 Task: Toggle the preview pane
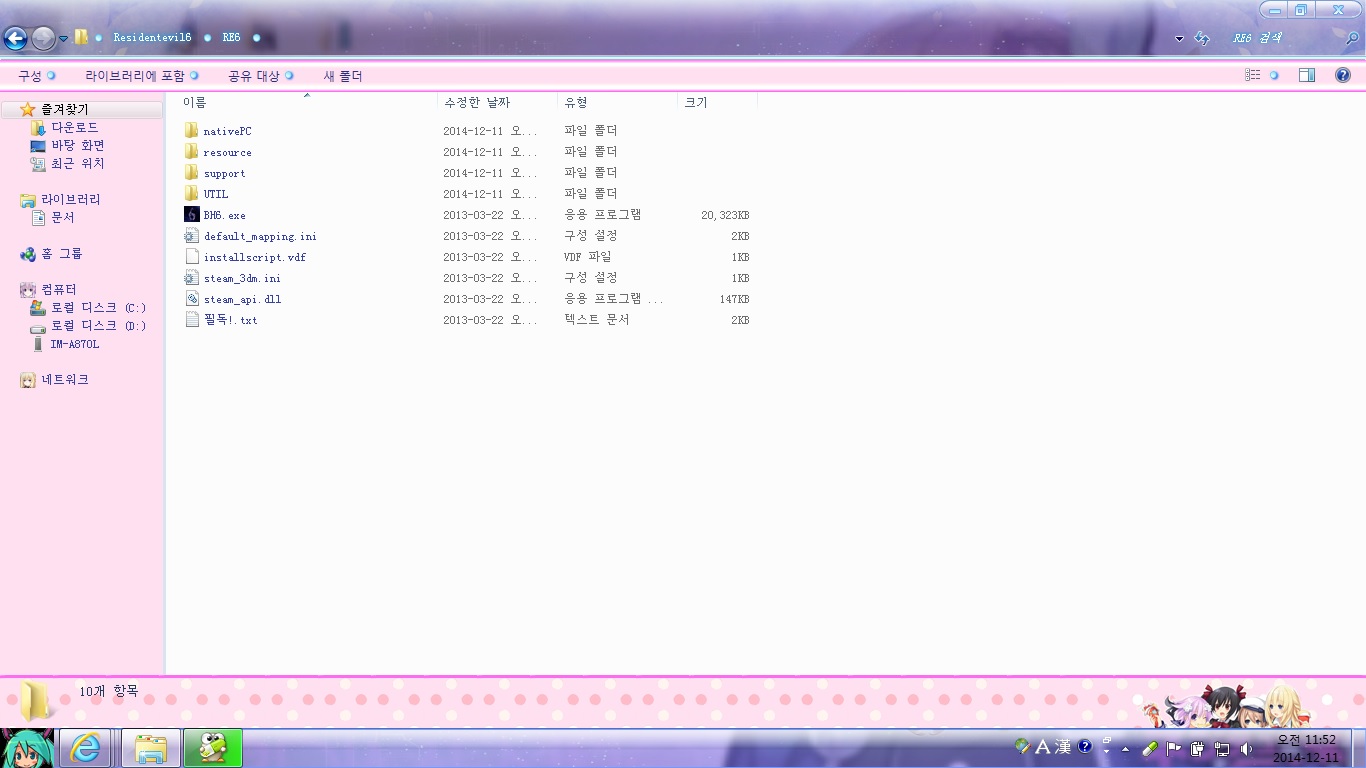(1307, 75)
